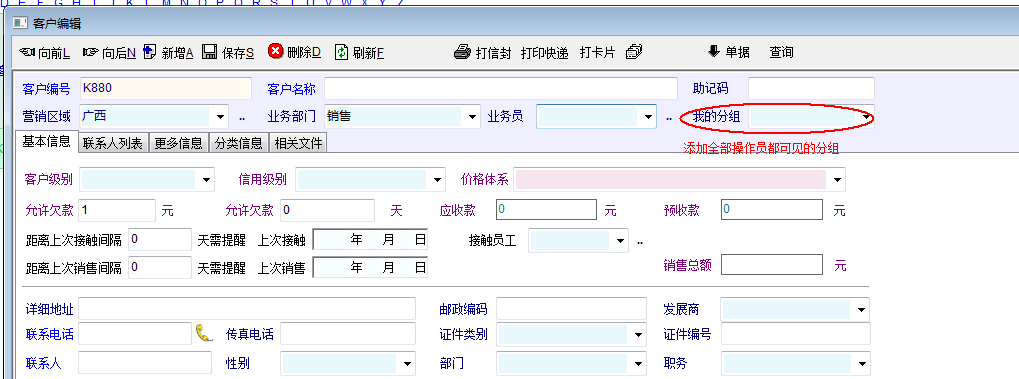The width and height of the screenshot is (1019, 379).
Task: Click the 向前L previous record icon
Action: pyautogui.click(x=27, y=52)
